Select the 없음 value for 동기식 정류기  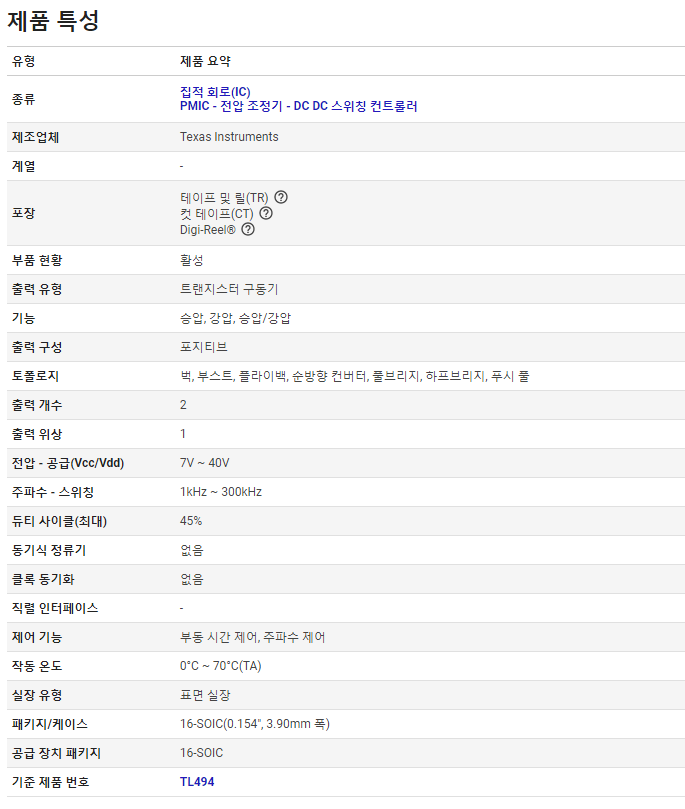[191, 550]
